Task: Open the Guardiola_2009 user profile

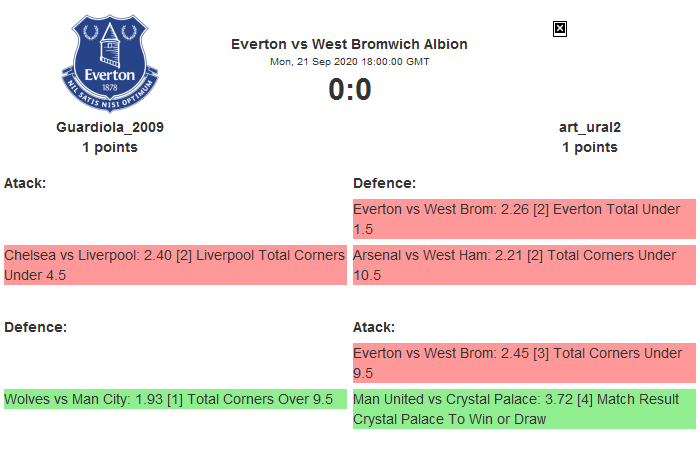Action: coord(110,127)
